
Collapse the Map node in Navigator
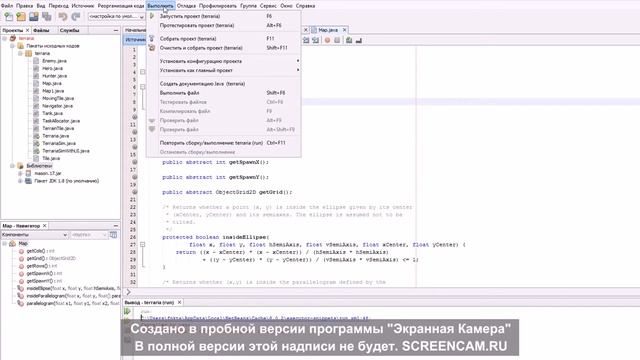pos(4,243)
